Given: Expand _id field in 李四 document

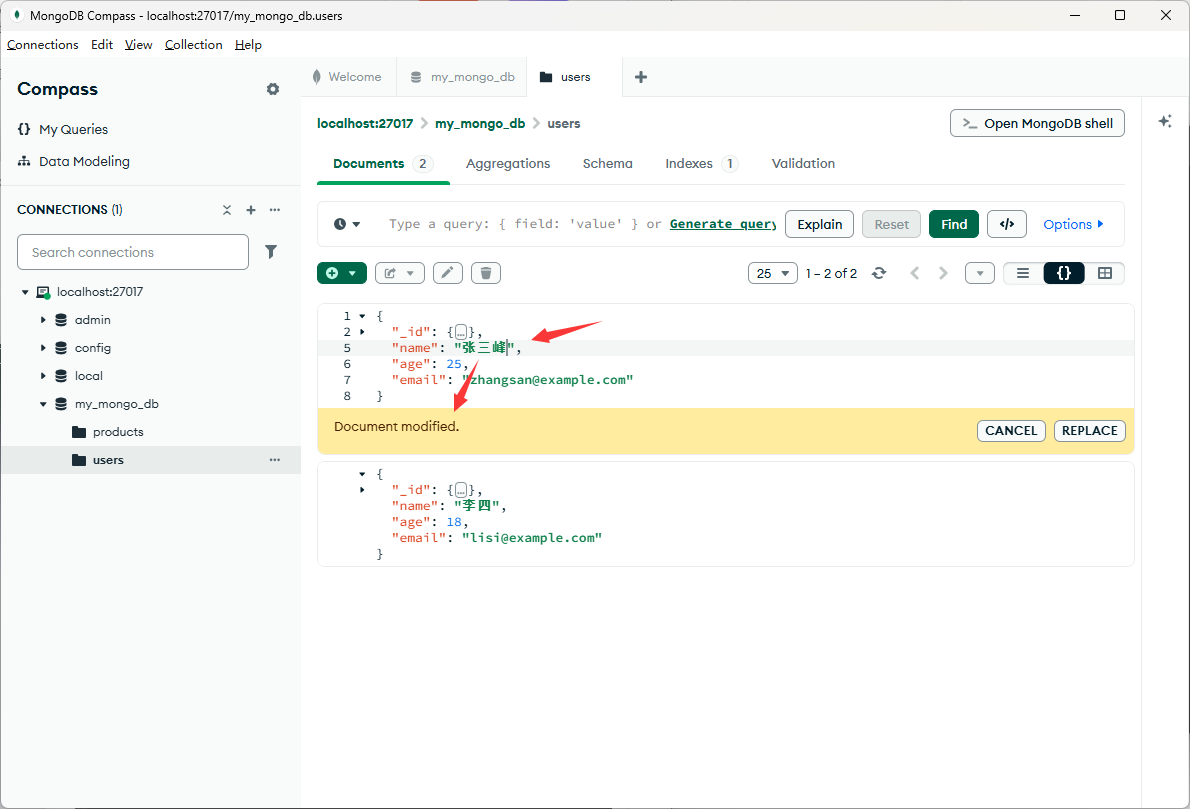Looking at the screenshot, I should (x=363, y=490).
